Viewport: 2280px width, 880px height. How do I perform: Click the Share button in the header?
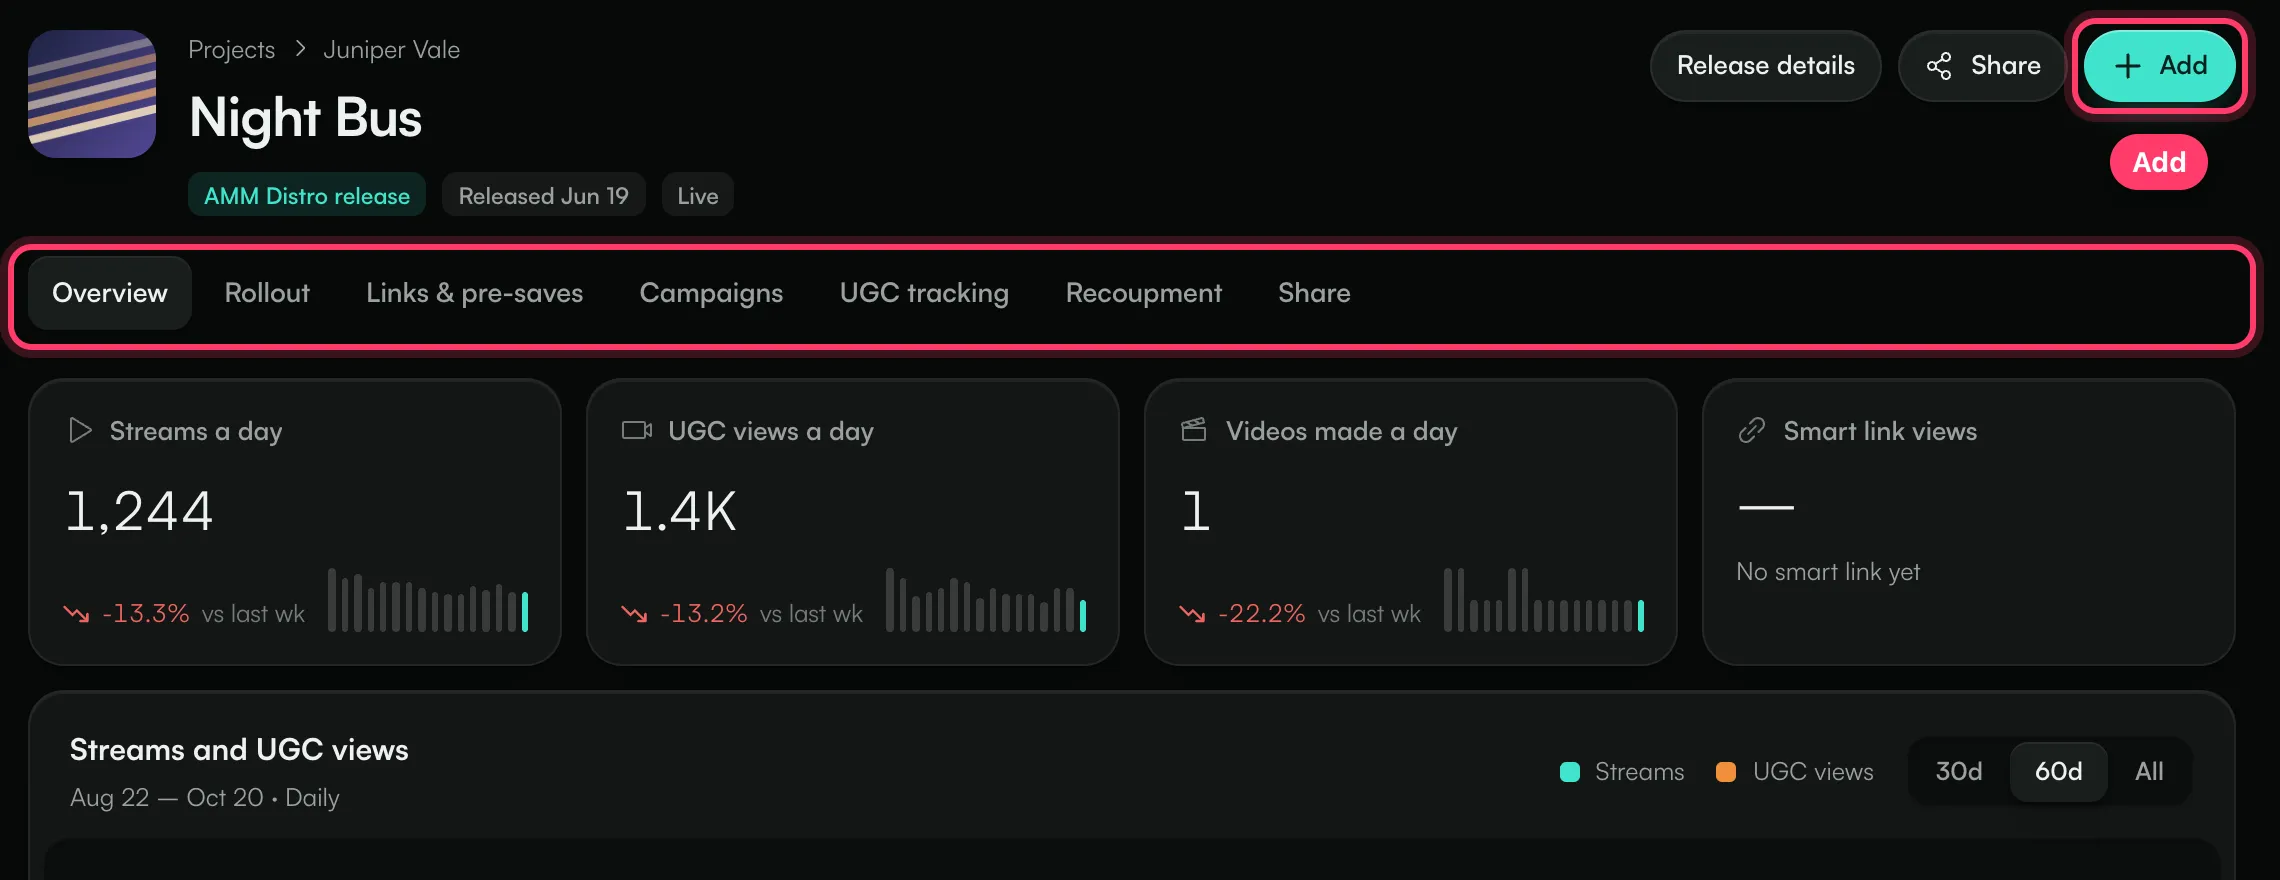coord(1982,66)
